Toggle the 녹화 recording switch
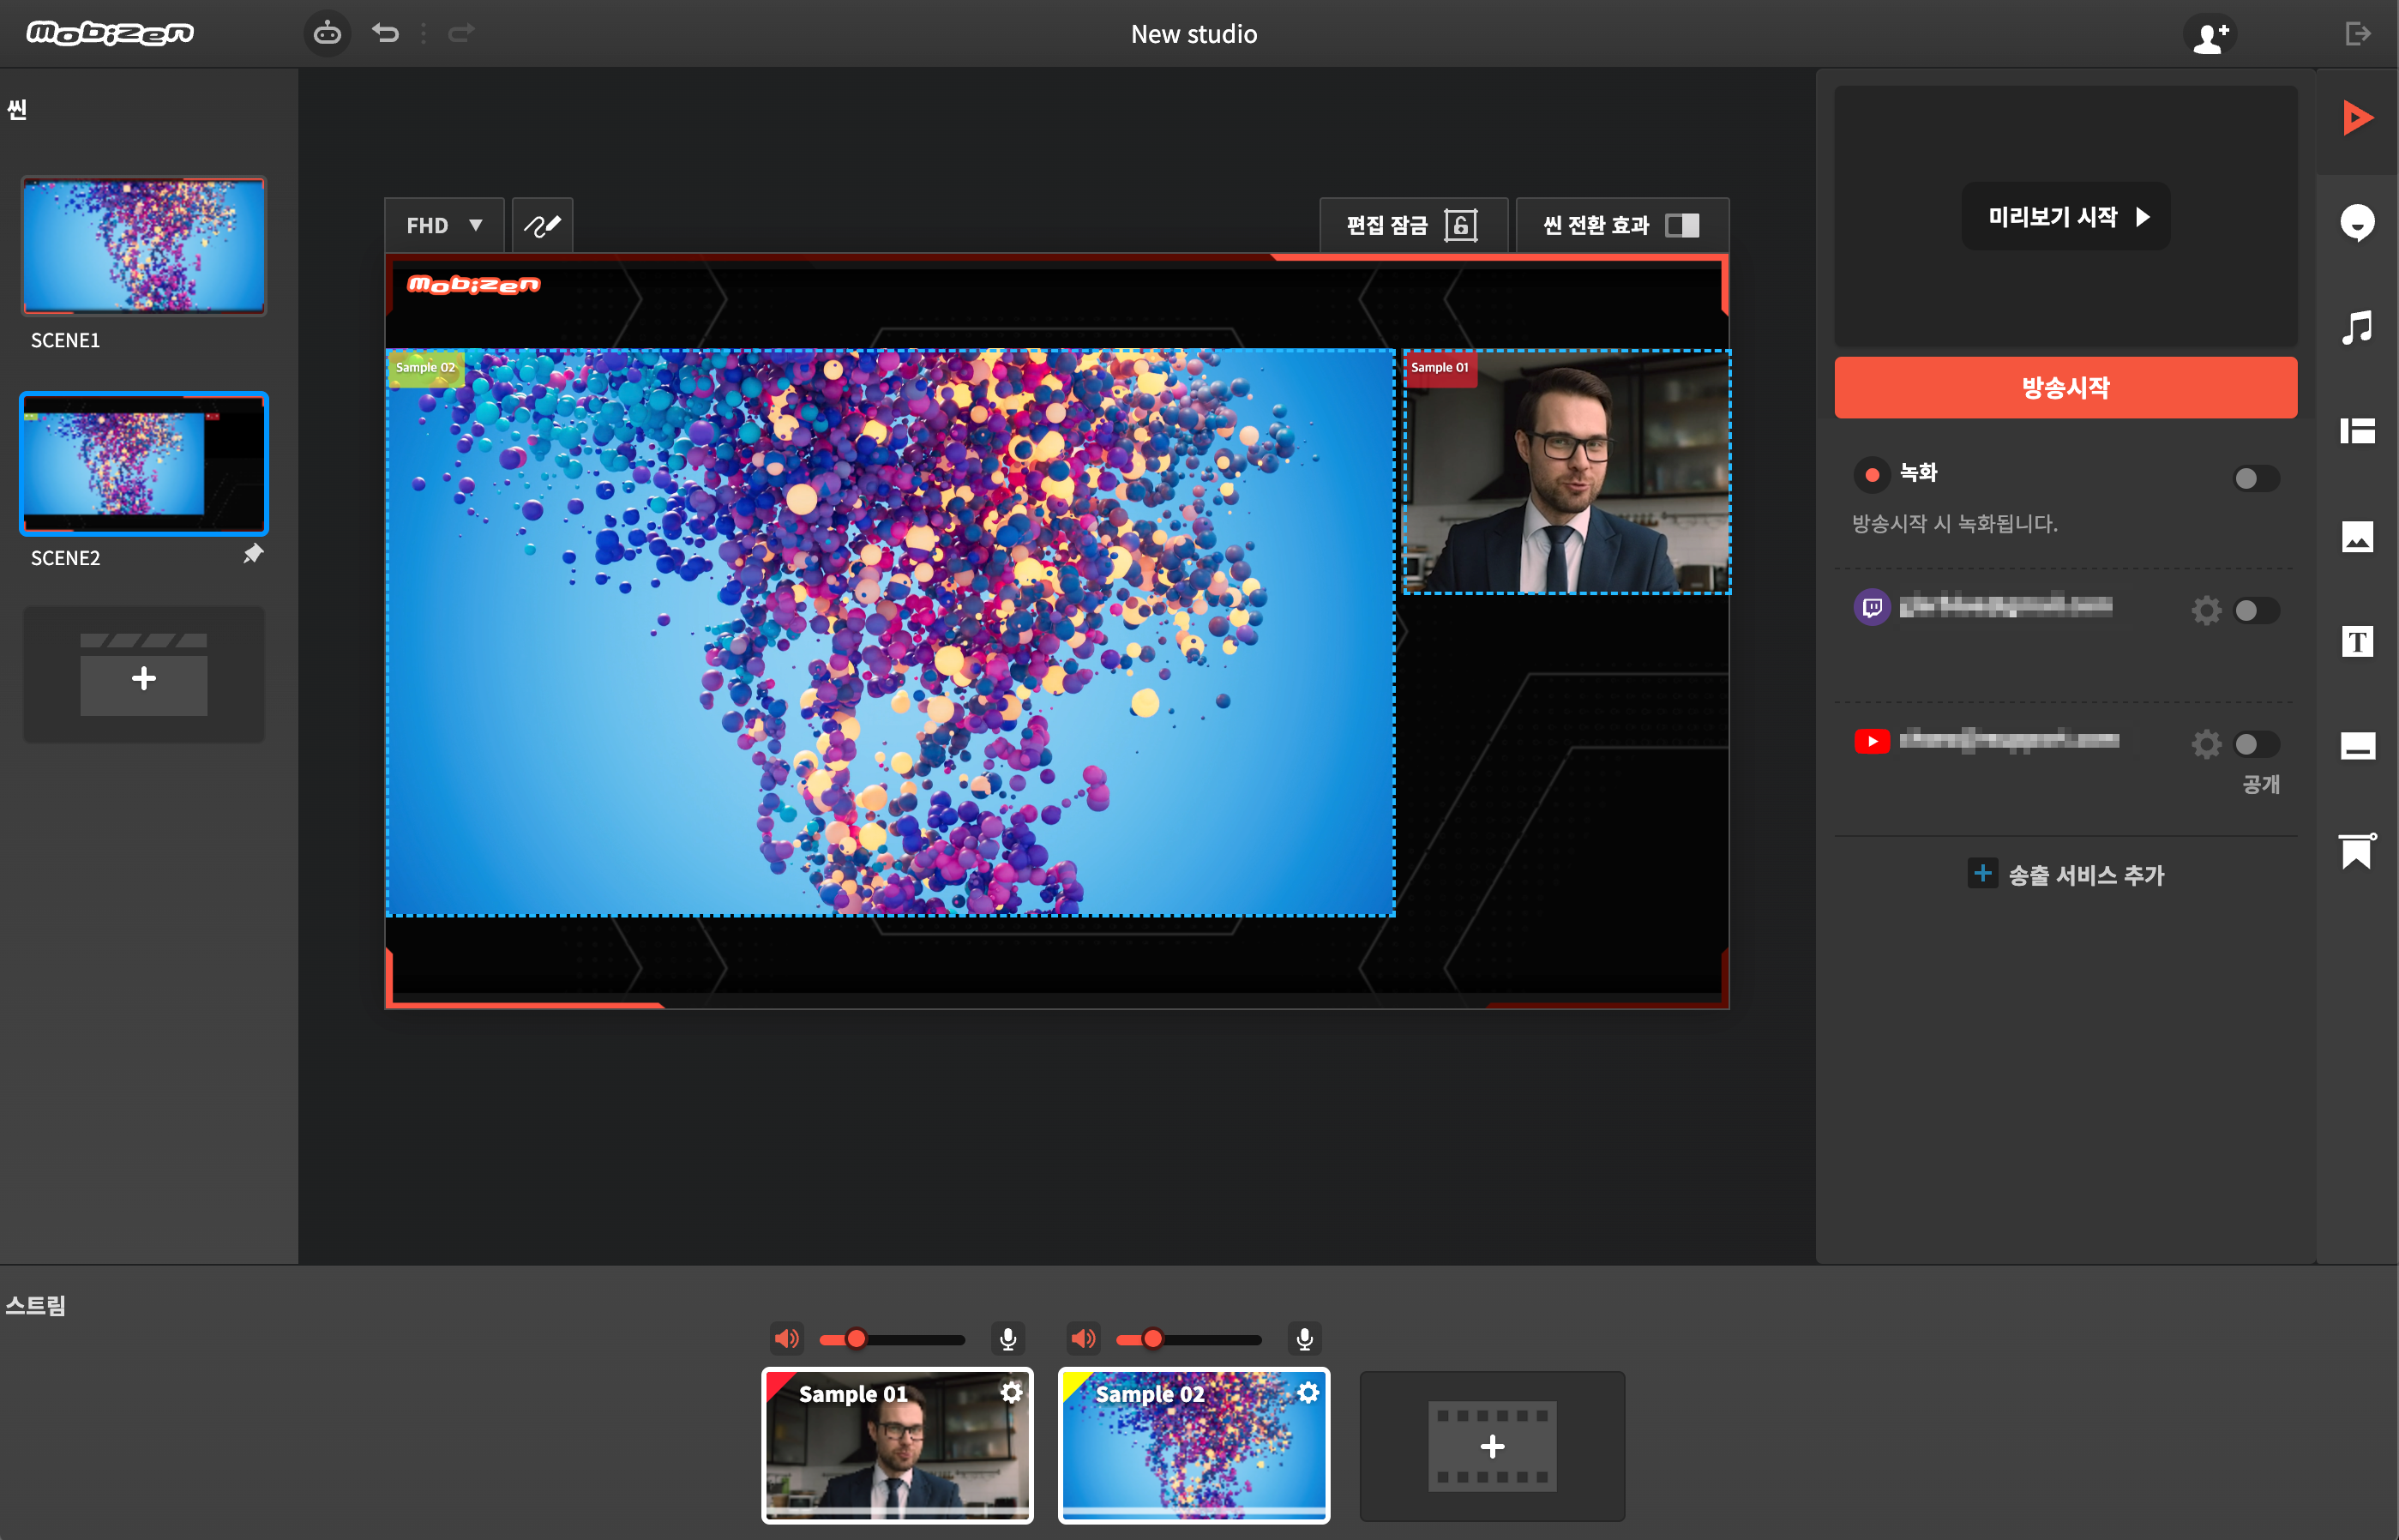The height and width of the screenshot is (1540, 2399). click(x=2255, y=479)
